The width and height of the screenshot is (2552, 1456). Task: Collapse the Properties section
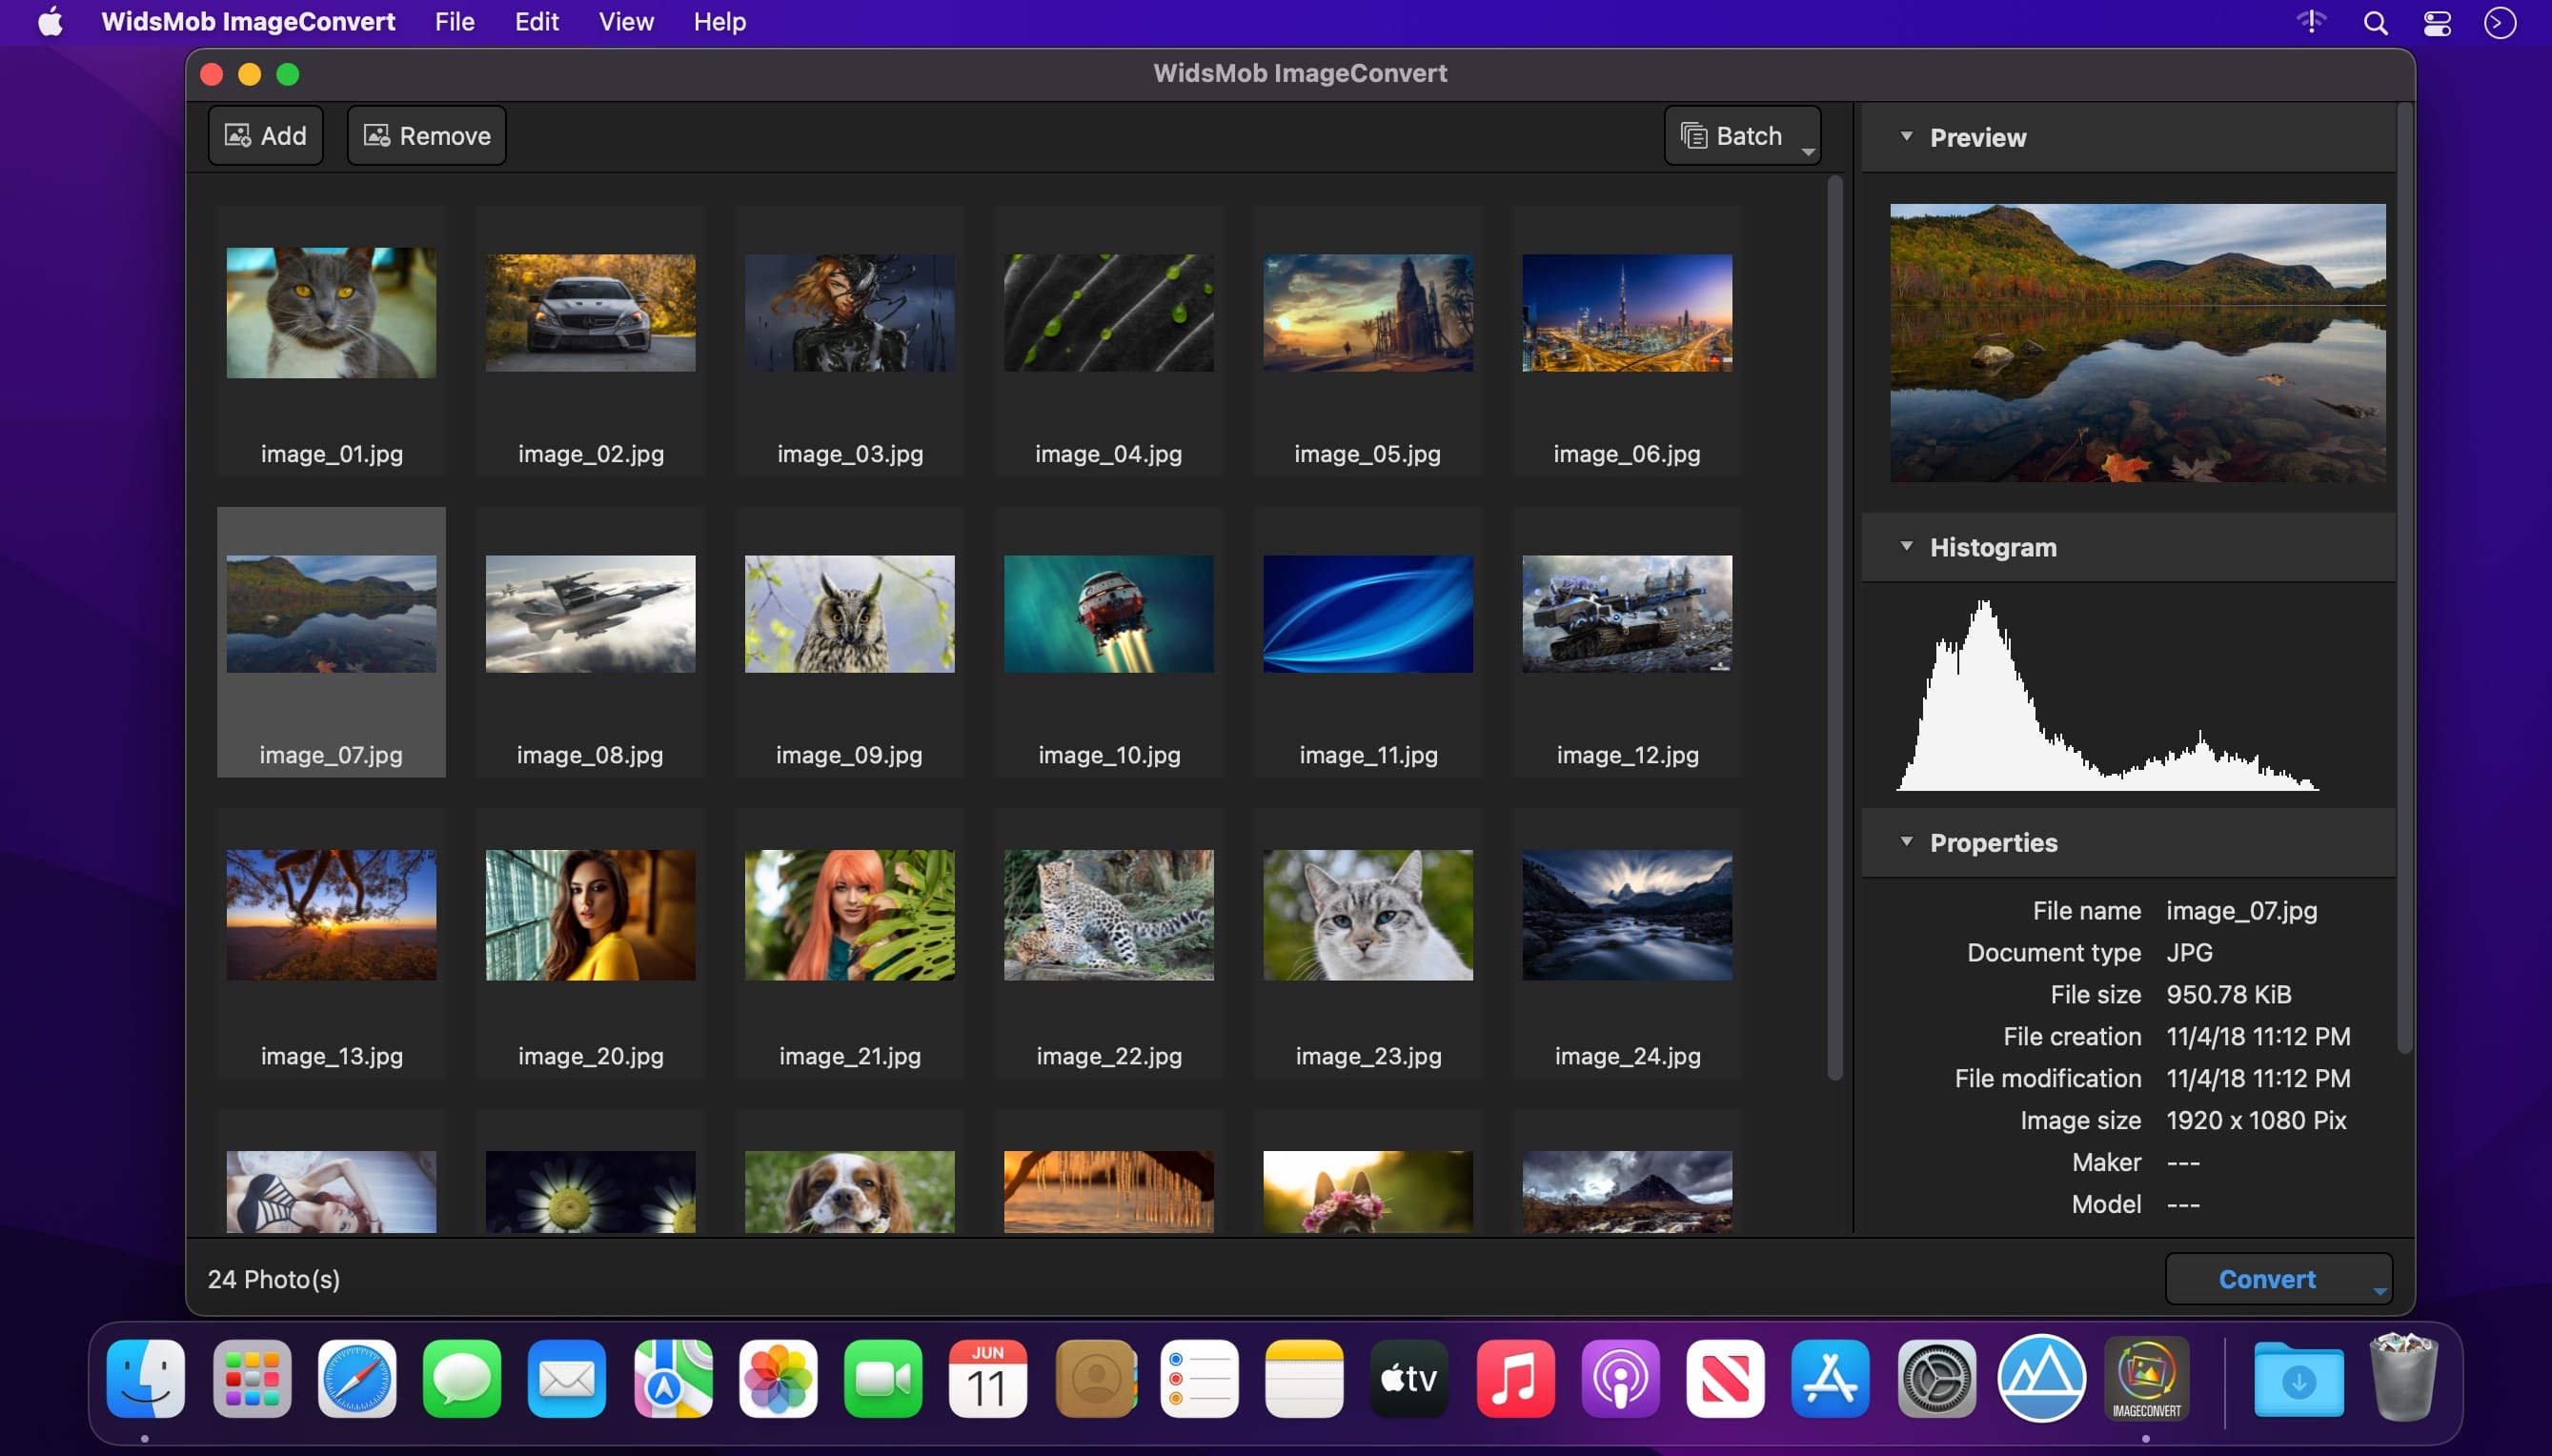click(1907, 842)
